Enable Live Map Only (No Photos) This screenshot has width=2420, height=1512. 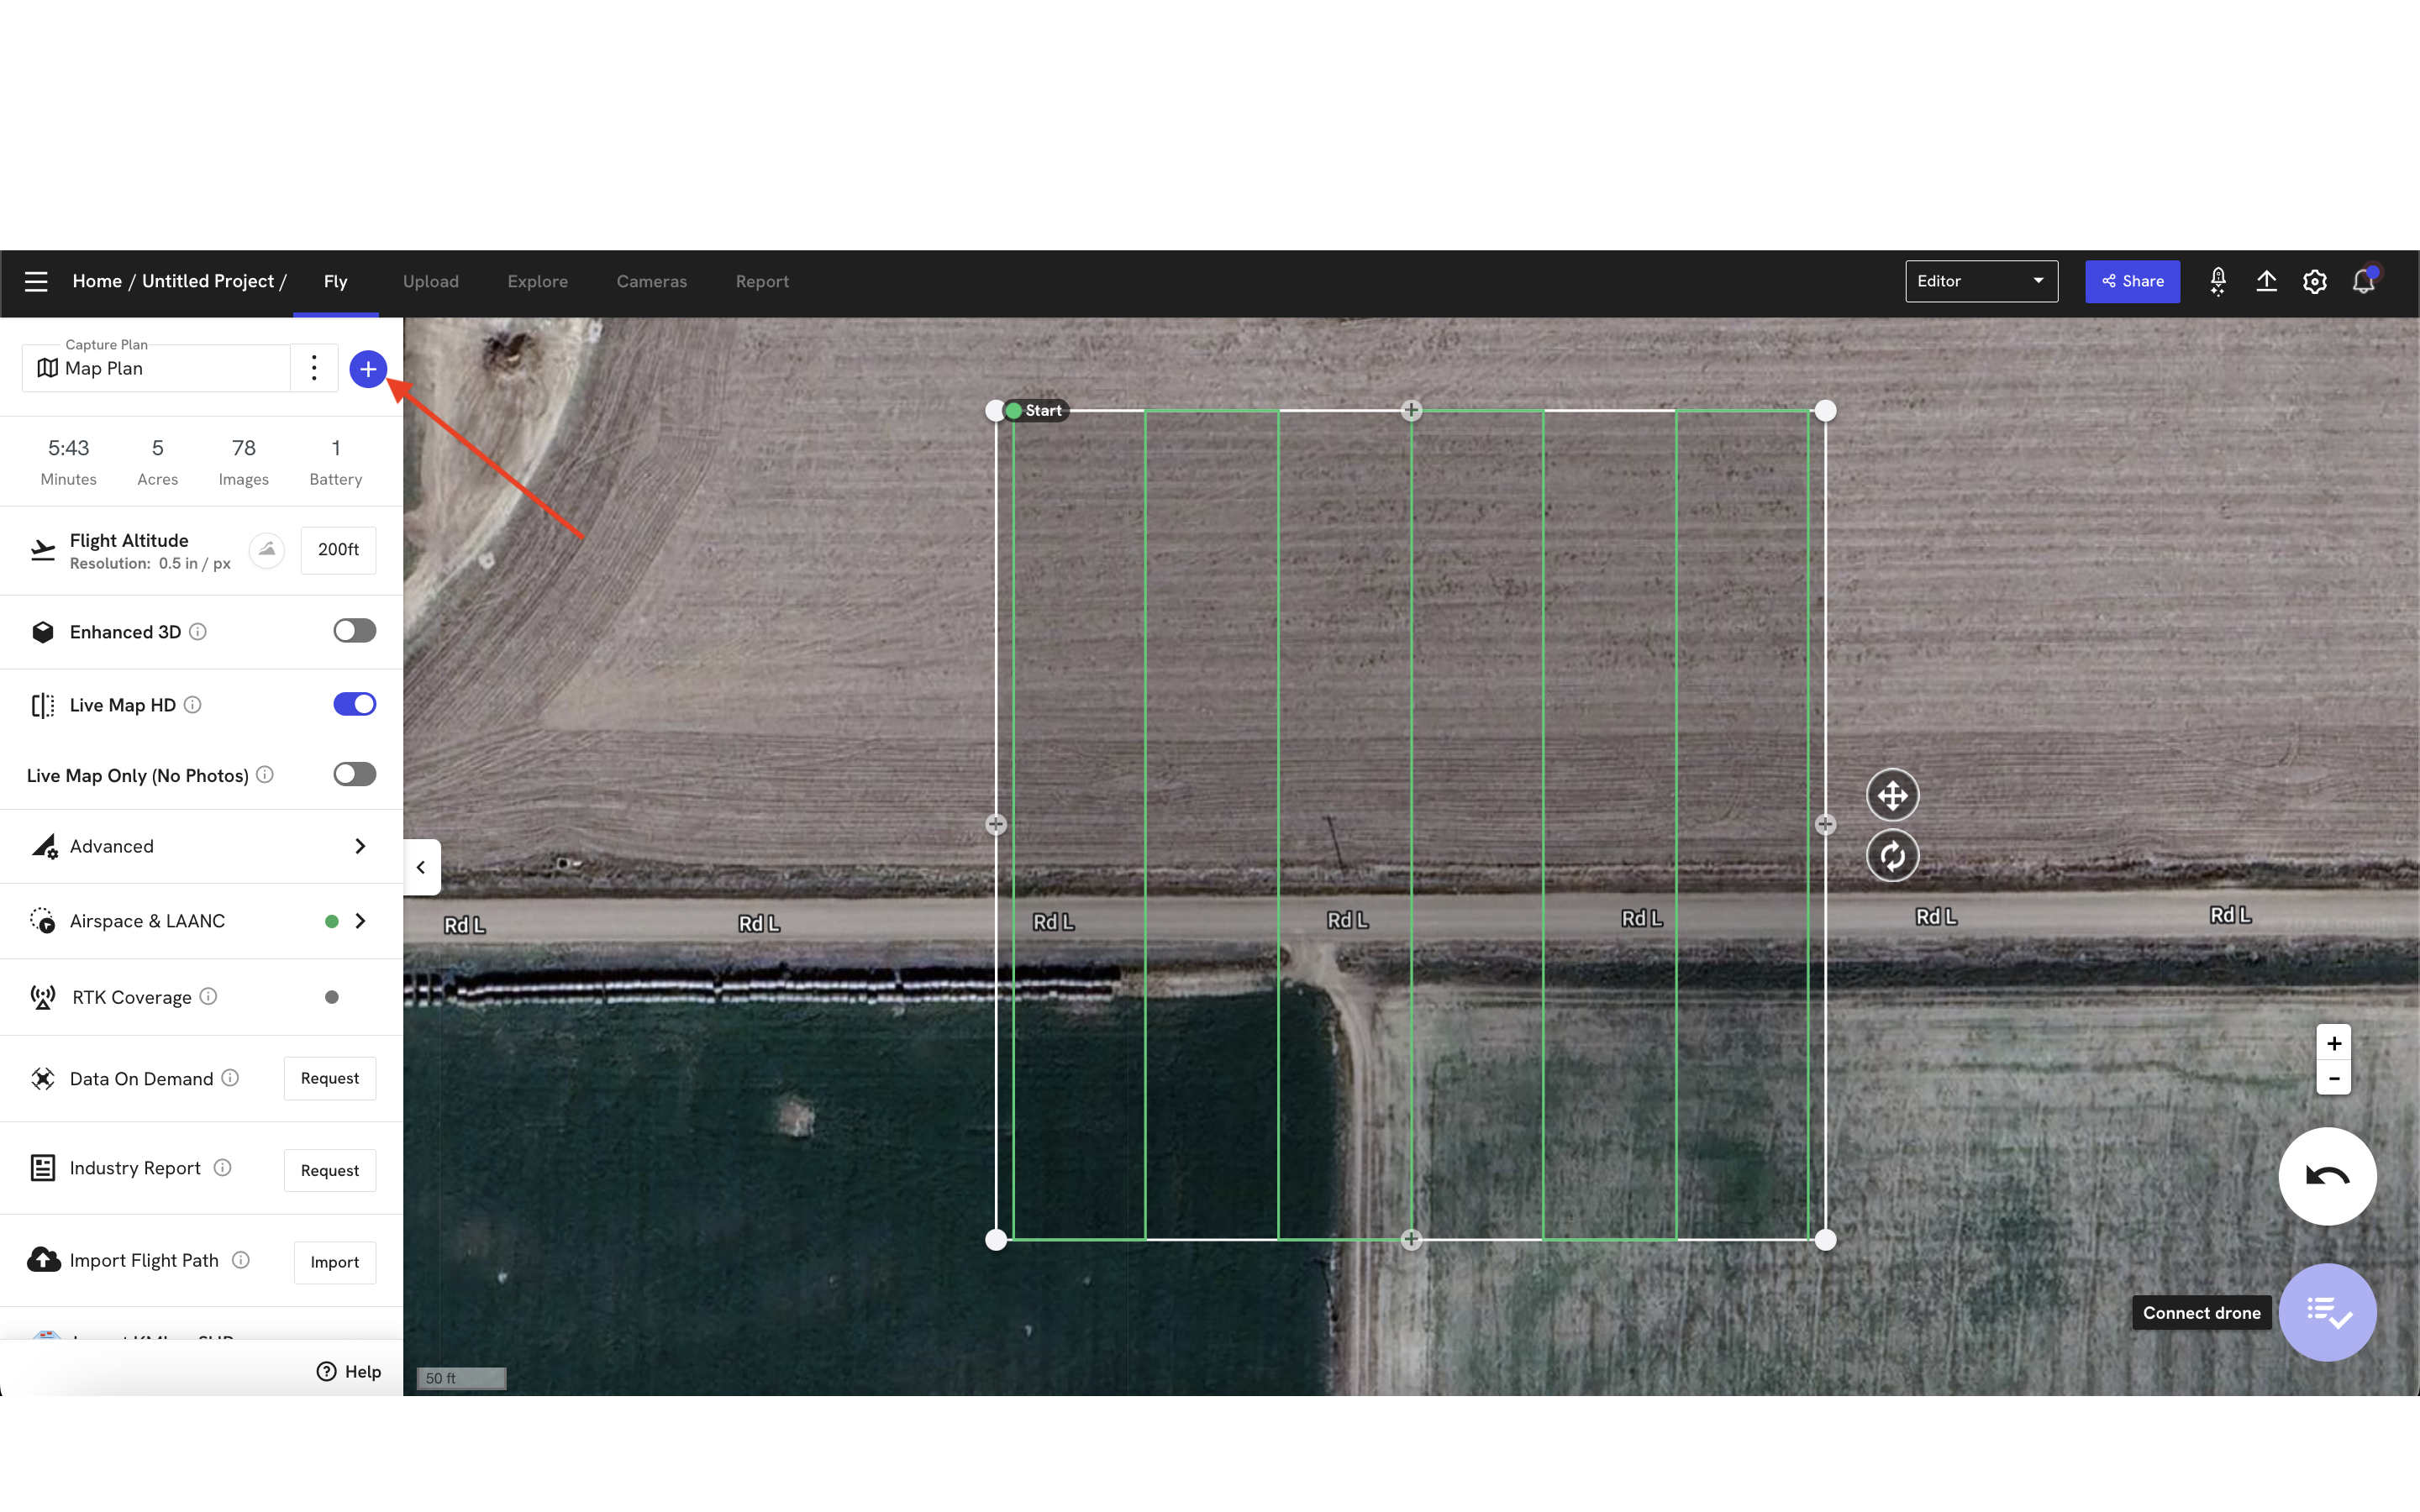tap(354, 774)
